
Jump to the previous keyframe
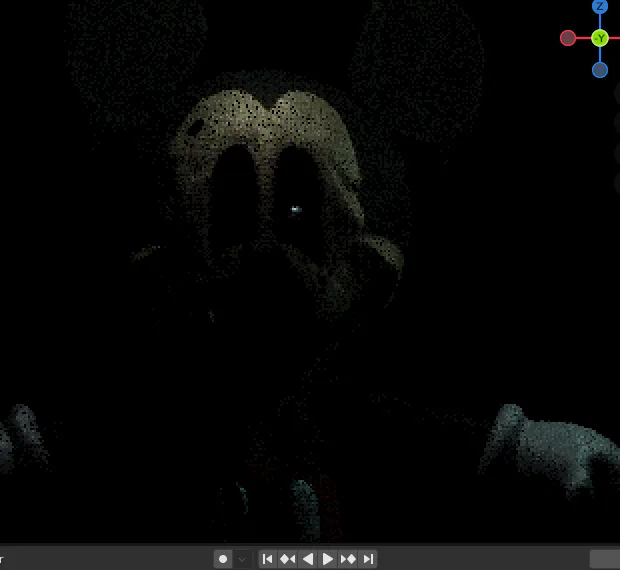point(287,559)
